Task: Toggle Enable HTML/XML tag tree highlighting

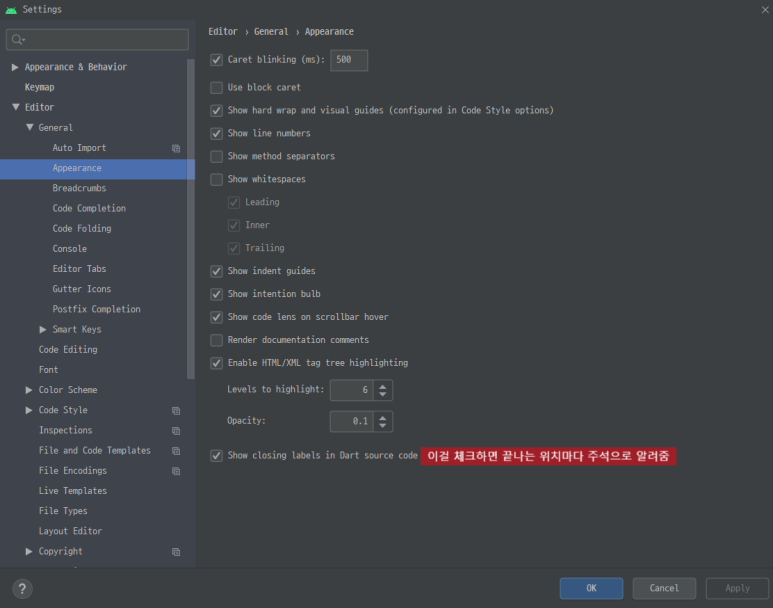Action: tap(216, 363)
